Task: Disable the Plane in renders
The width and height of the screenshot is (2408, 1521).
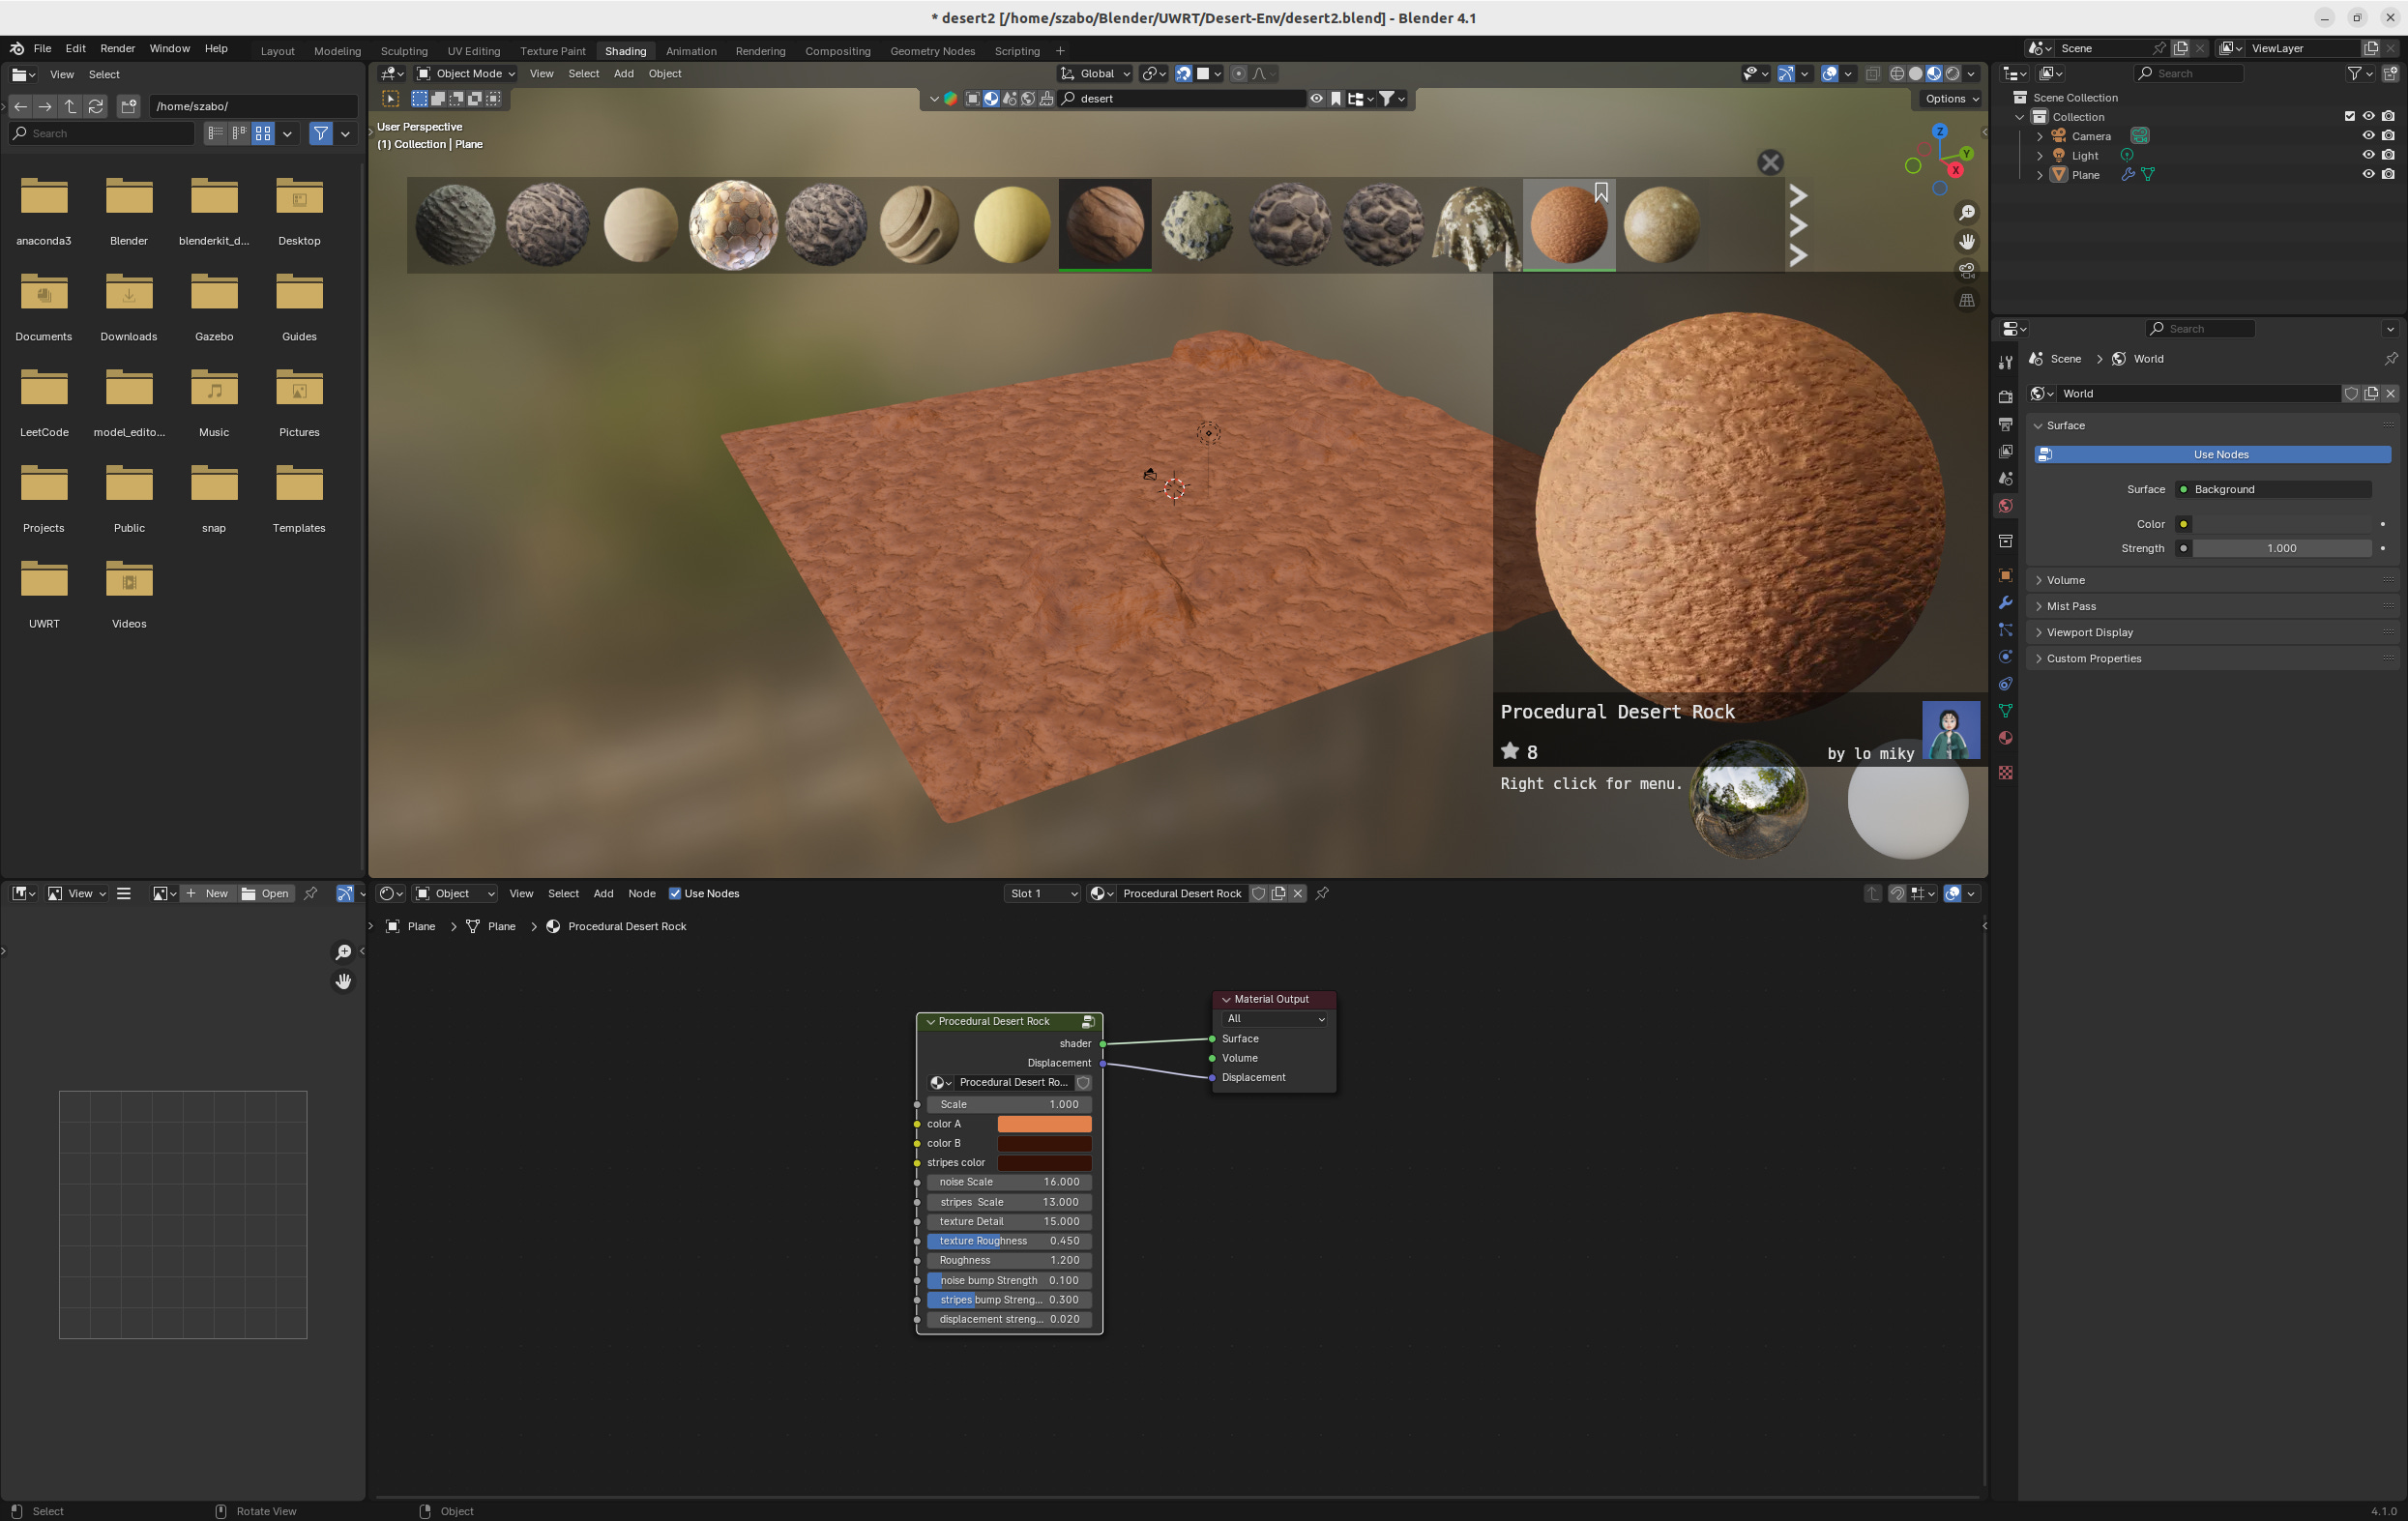Action: tap(2388, 175)
